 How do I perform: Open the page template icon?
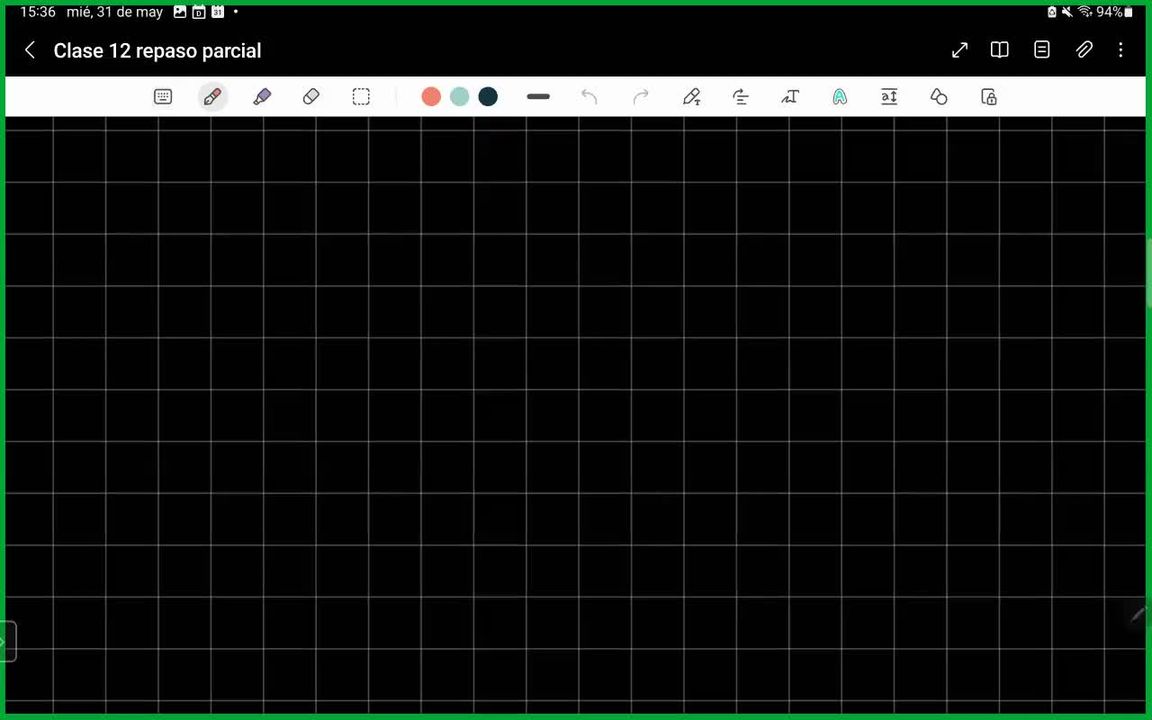1042,50
